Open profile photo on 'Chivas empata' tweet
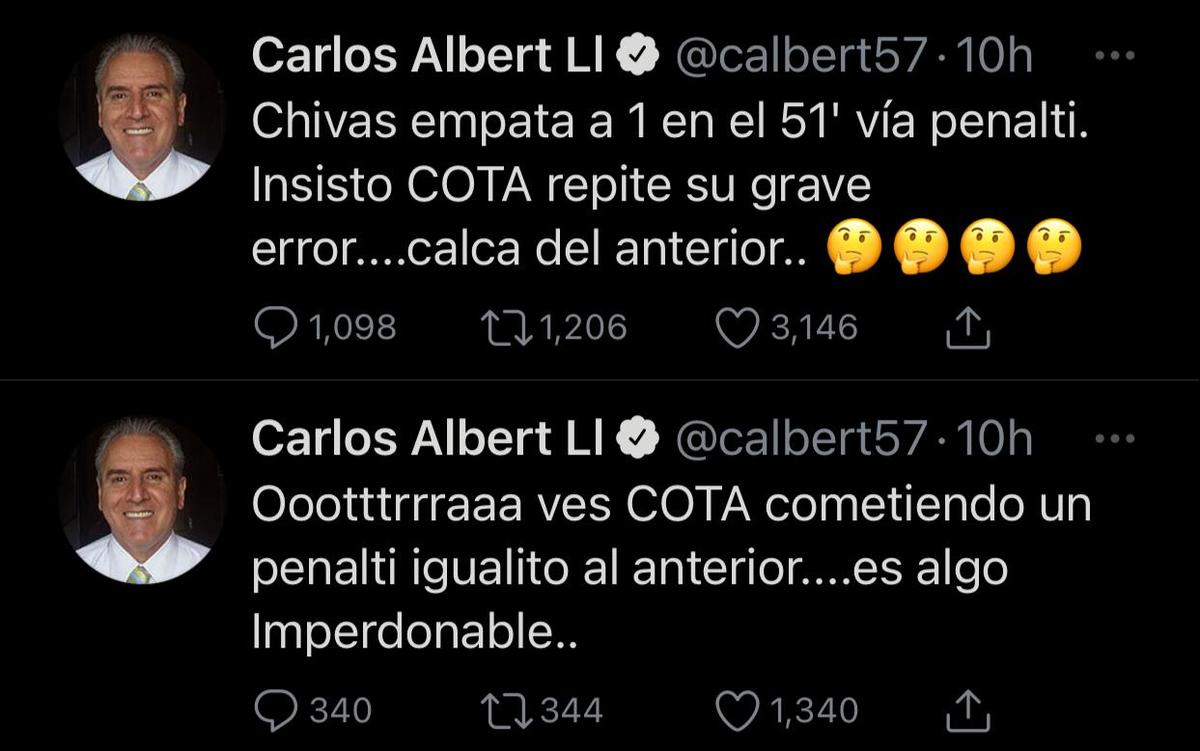This screenshot has width=1200, height=751. point(141,117)
